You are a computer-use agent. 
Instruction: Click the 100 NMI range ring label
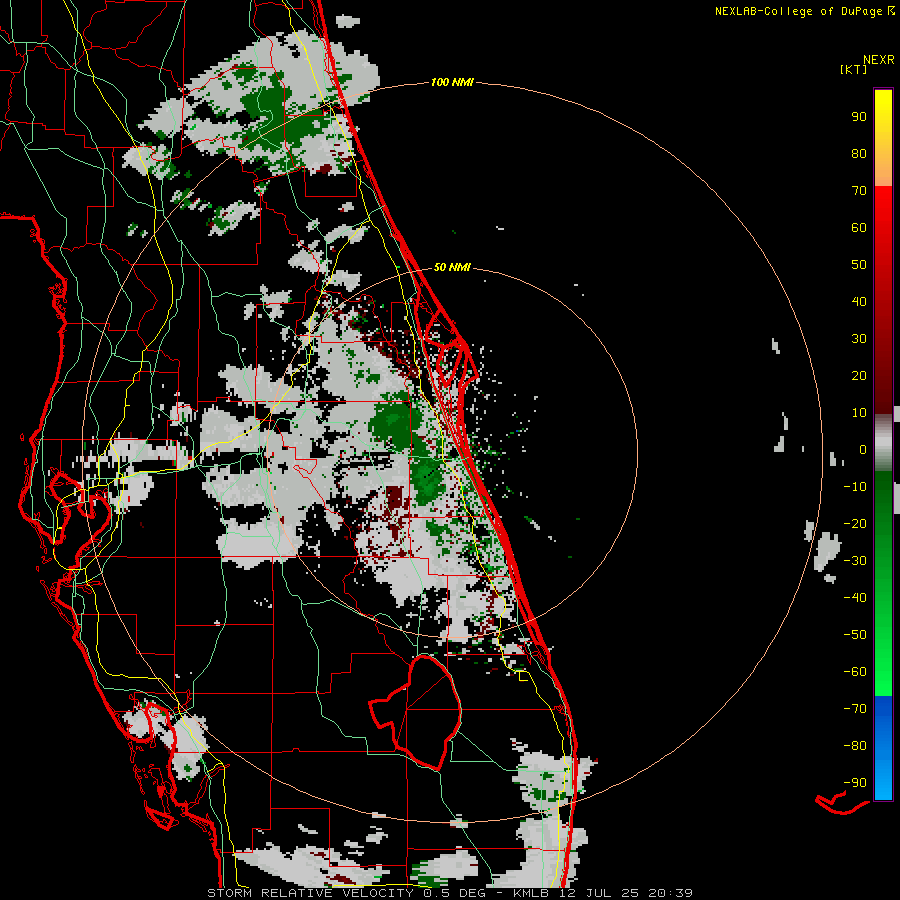coord(452,83)
